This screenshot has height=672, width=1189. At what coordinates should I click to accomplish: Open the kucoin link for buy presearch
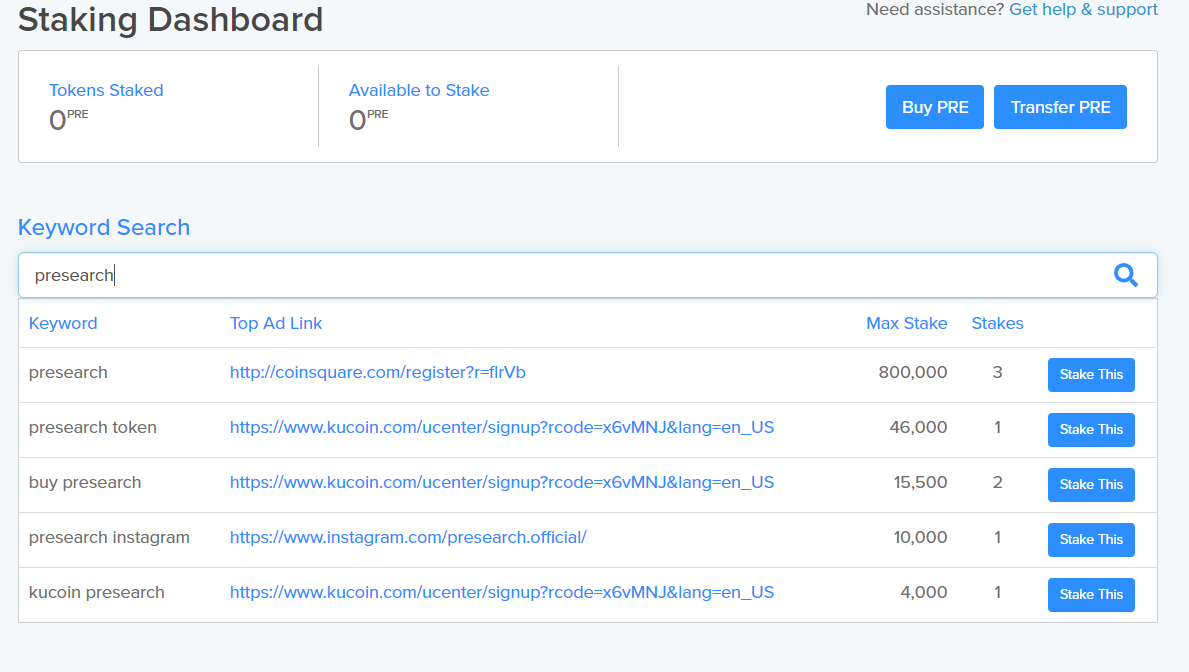pos(502,482)
